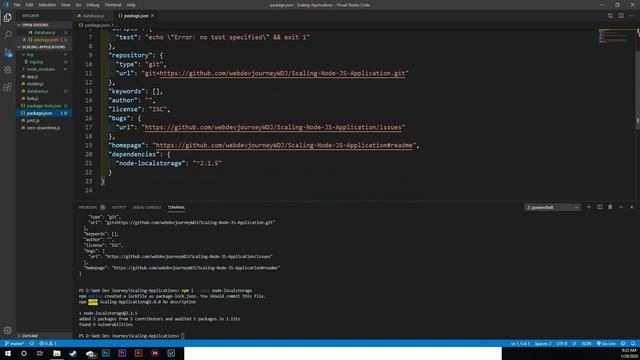The height and width of the screenshot is (360, 640).
Task: Open the File menu
Action: point(17,5)
